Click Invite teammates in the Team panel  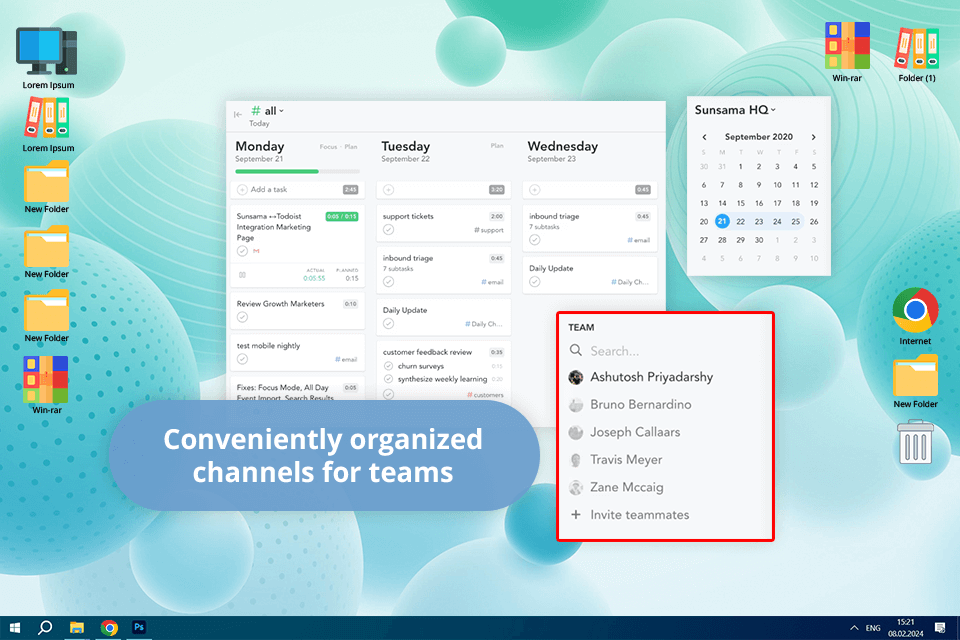(x=640, y=515)
